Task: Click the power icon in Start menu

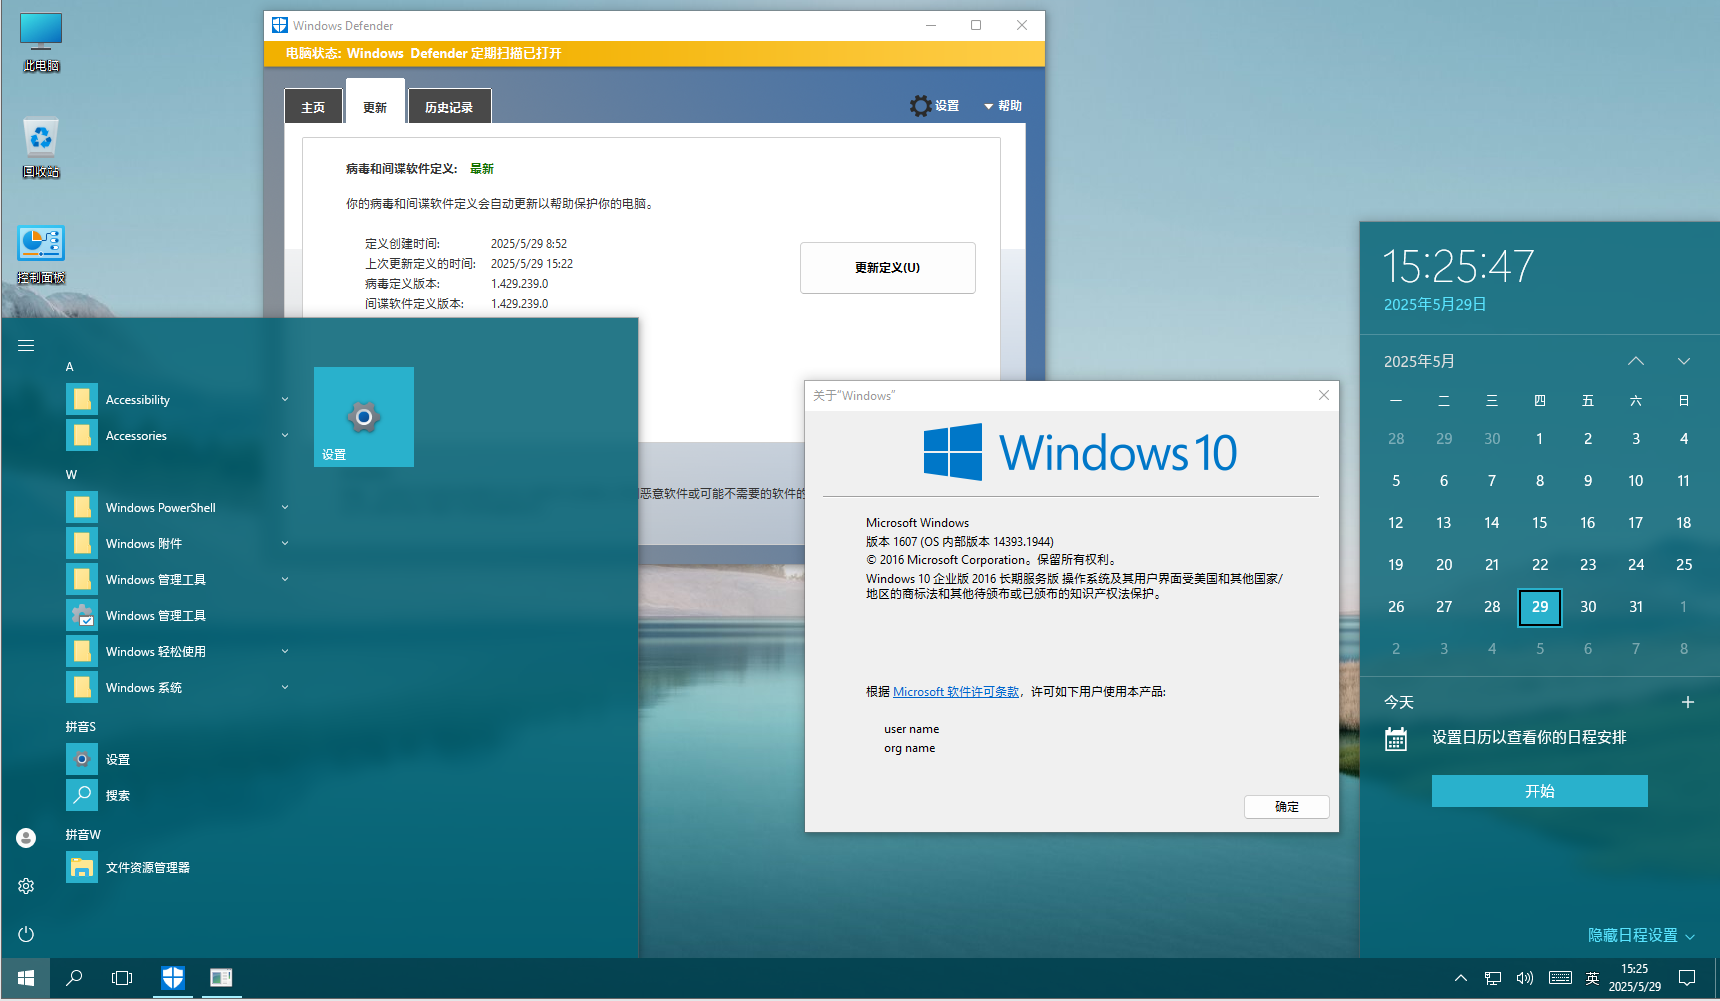Action: click(26, 934)
